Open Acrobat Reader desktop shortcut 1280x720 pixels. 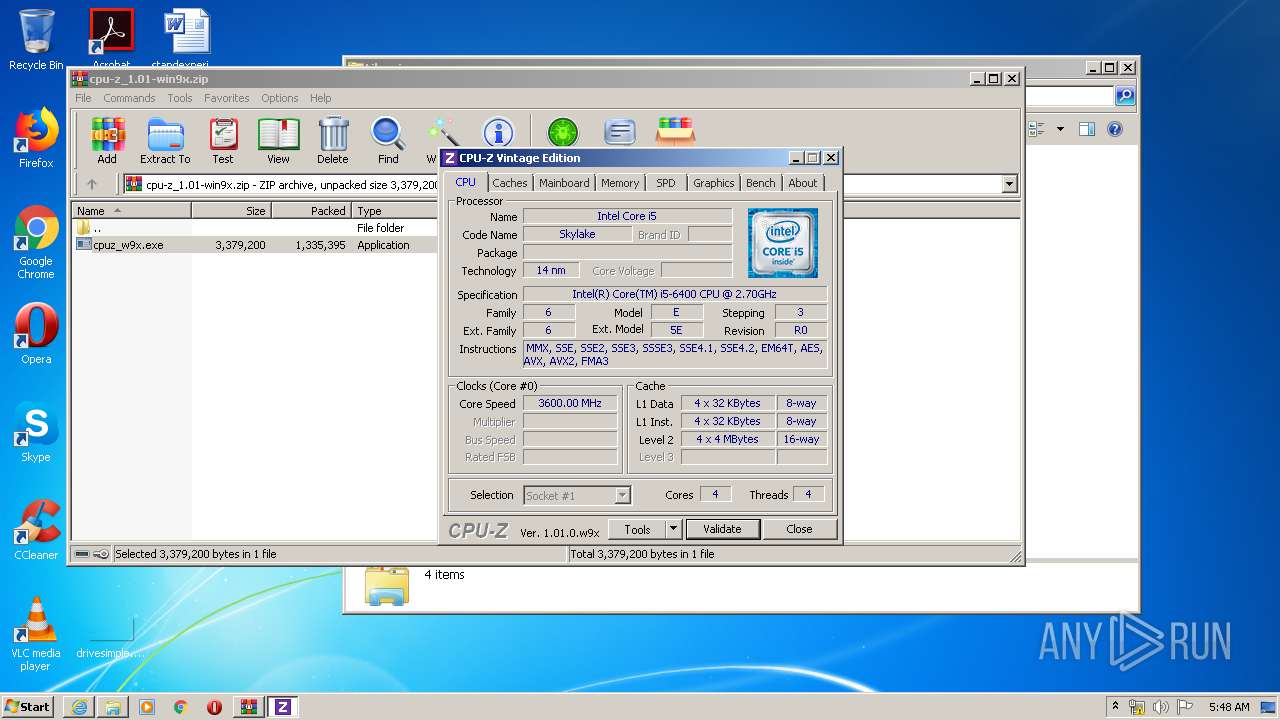pyautogui.click(x=111, y=40)
